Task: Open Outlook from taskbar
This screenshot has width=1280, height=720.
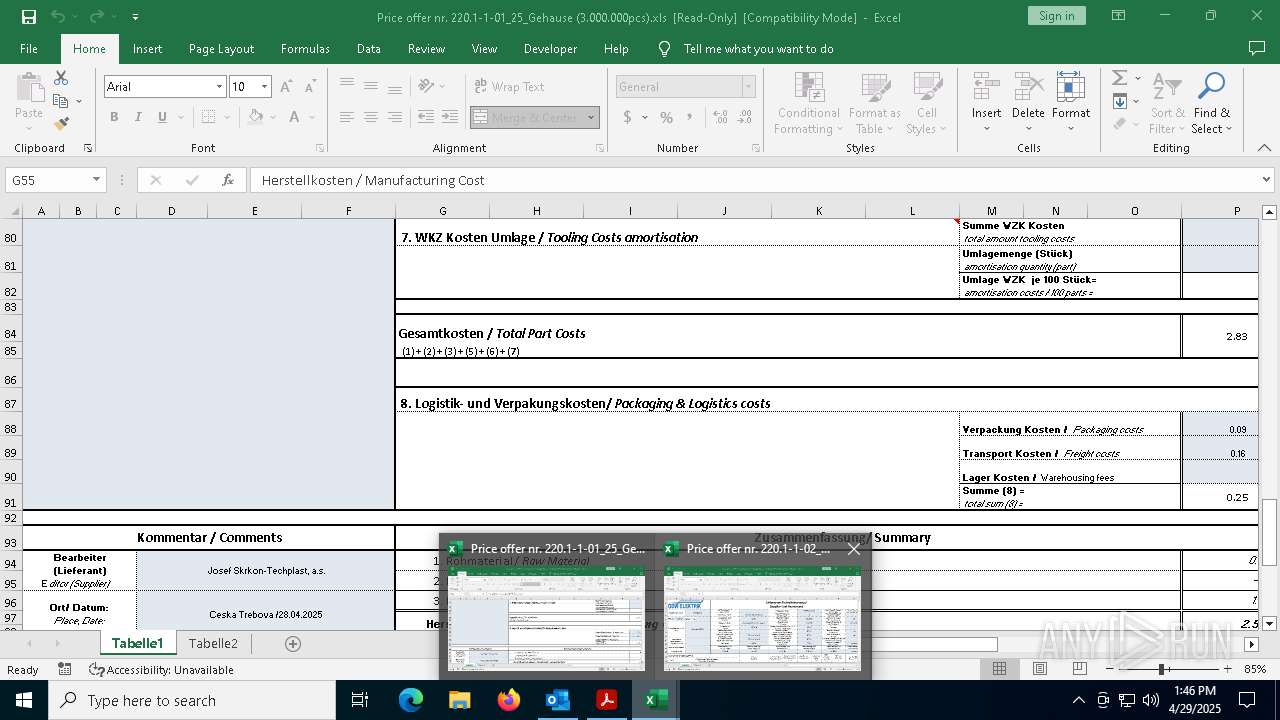Action: (557, 700)
